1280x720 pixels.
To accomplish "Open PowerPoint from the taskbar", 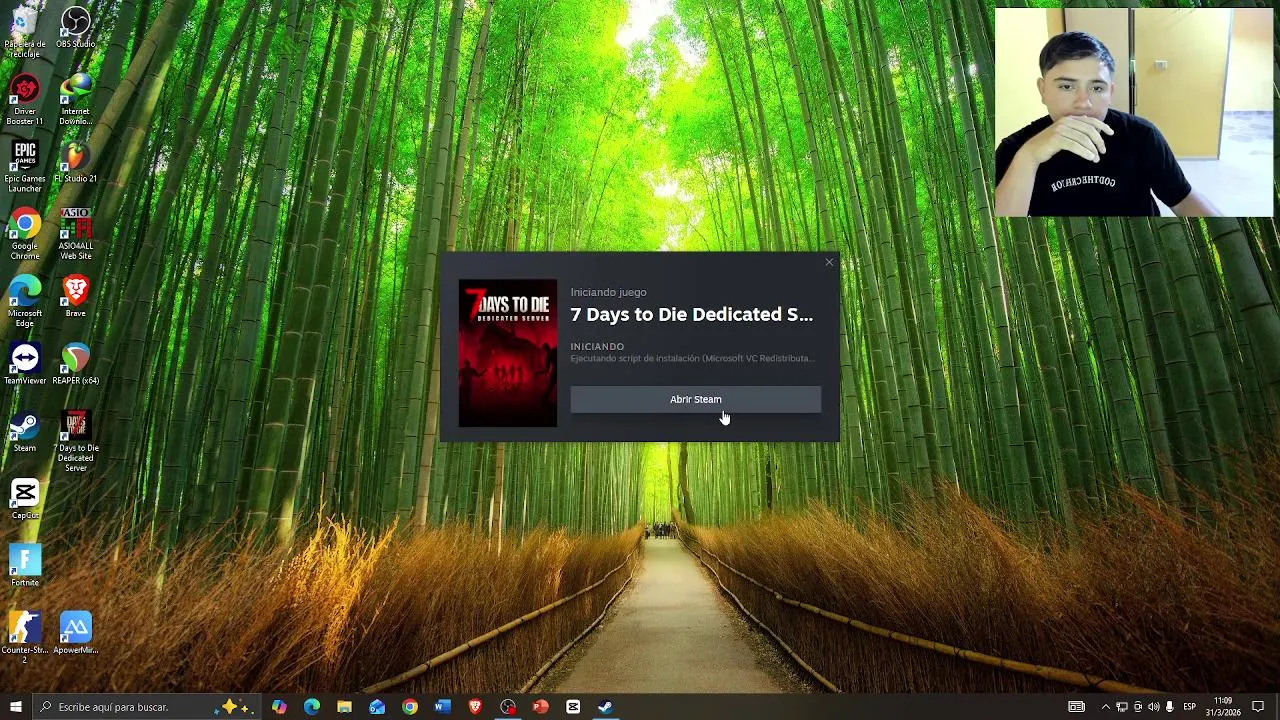I will pyautogui.click(x=540, y=707).
